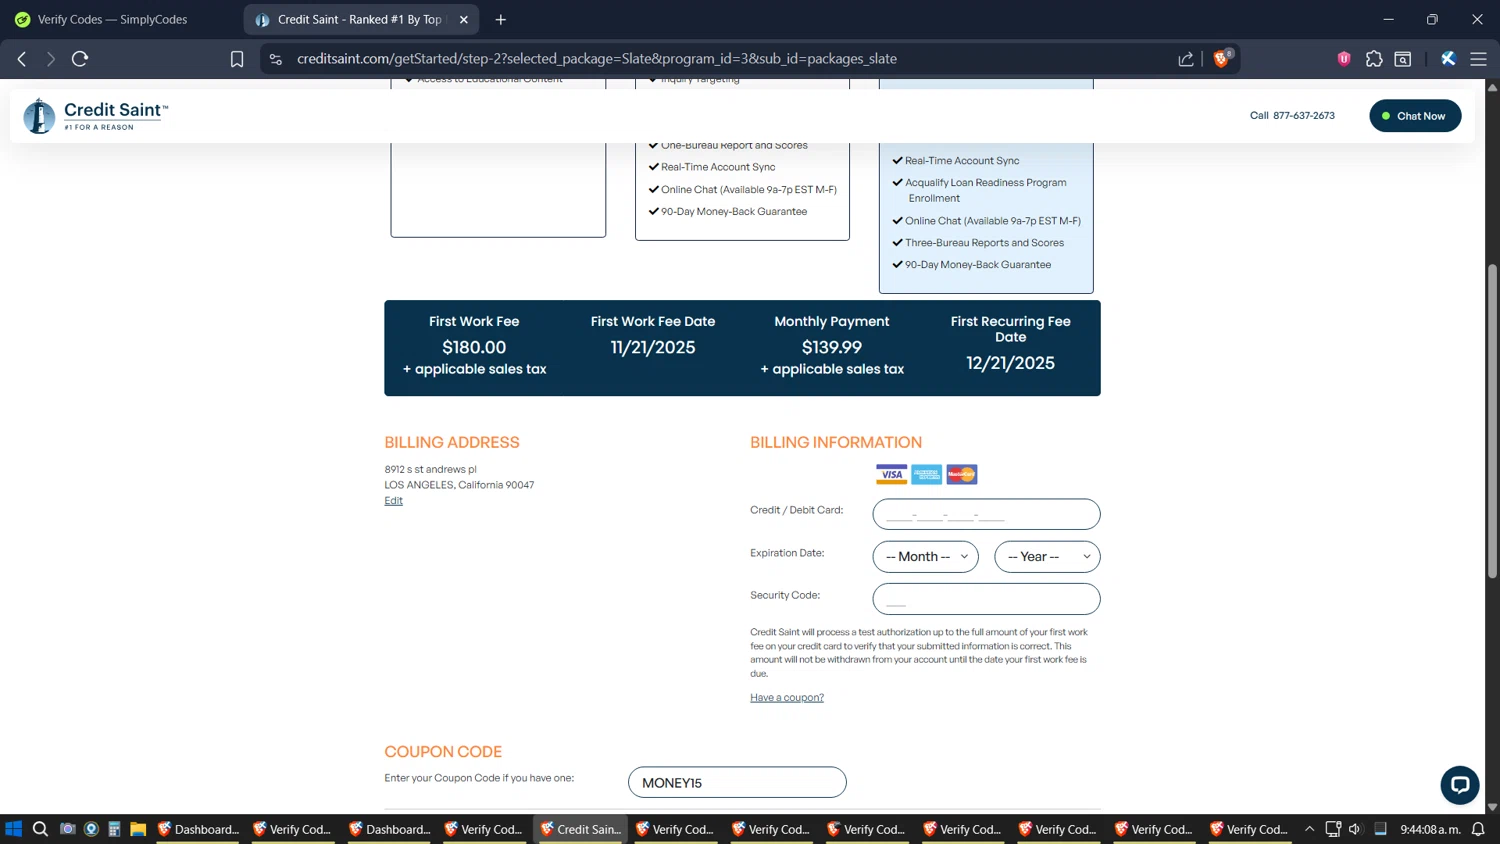1500x844 pixels.
Task: Click the Three-Bureau Reports and Scores item
Action: click(984, 243)
